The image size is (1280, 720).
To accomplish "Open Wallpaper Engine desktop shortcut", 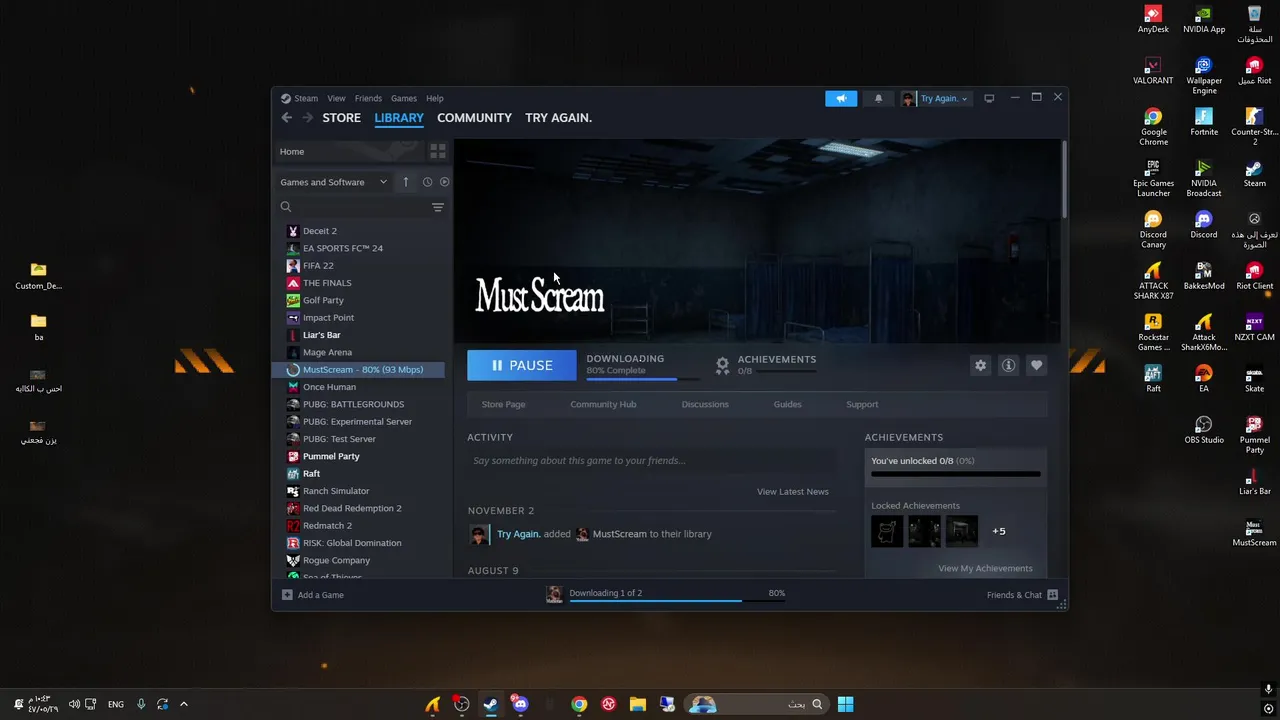I will coord(1204,76).
